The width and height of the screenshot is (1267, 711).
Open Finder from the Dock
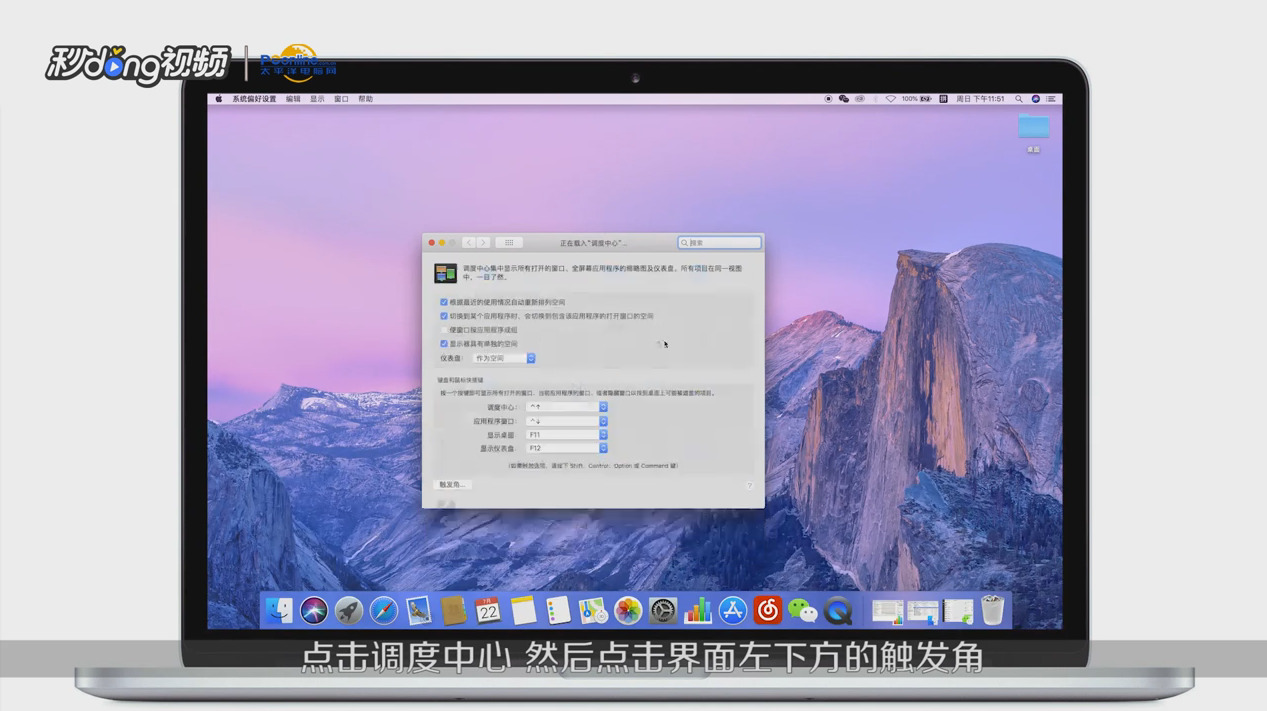[279, 610]
